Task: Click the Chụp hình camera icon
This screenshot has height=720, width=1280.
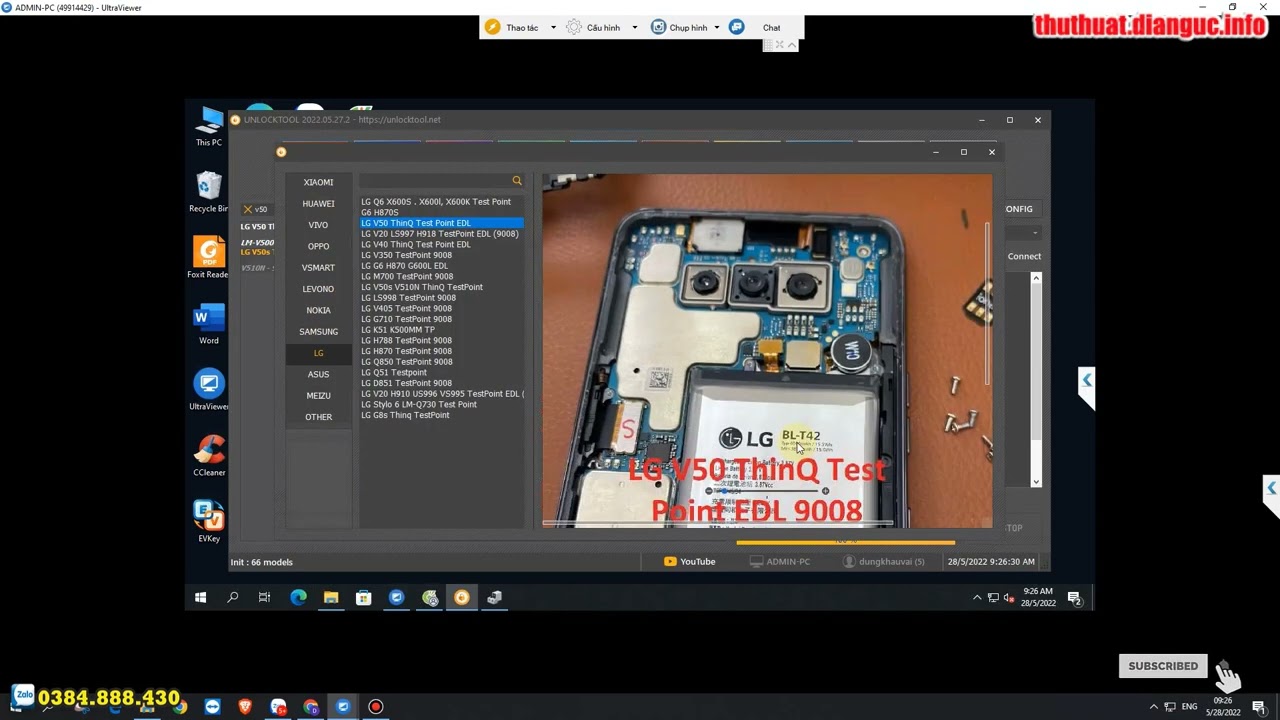Action: tap(658, 27)
